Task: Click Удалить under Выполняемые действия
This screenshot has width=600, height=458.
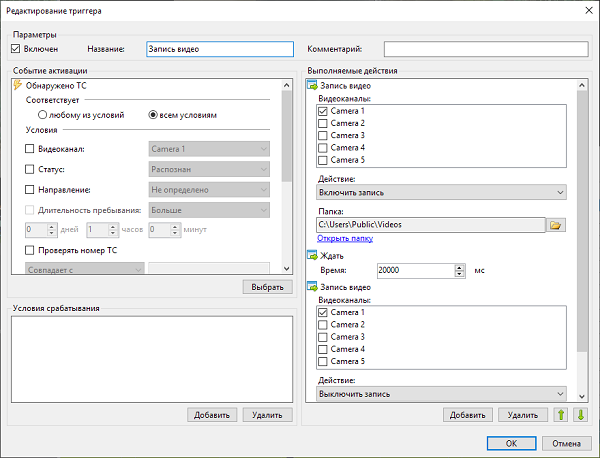Action: coord(523,415)
